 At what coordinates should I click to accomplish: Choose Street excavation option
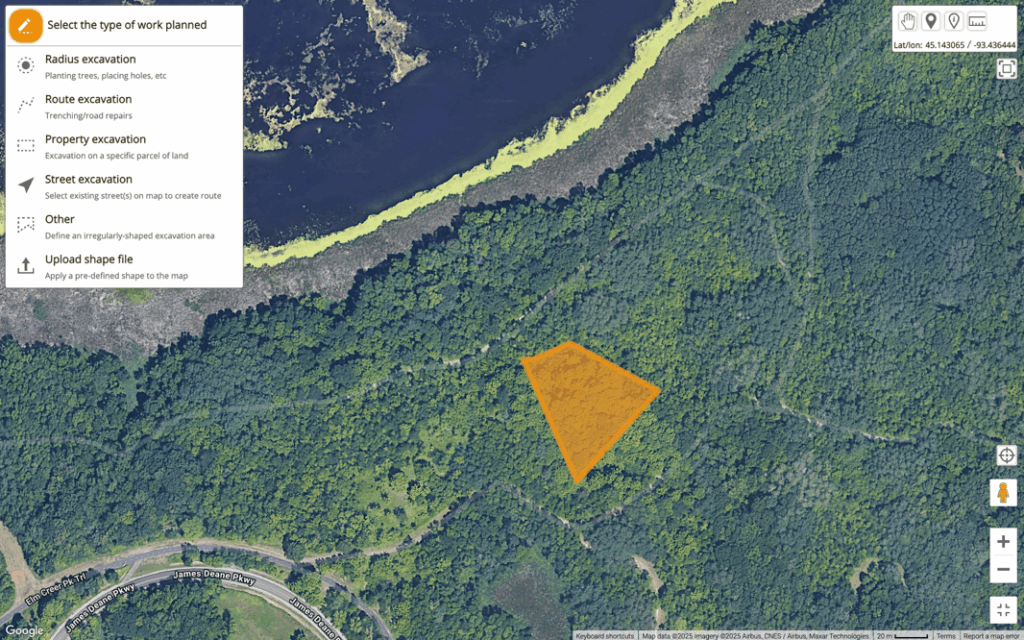click(124, 186)
